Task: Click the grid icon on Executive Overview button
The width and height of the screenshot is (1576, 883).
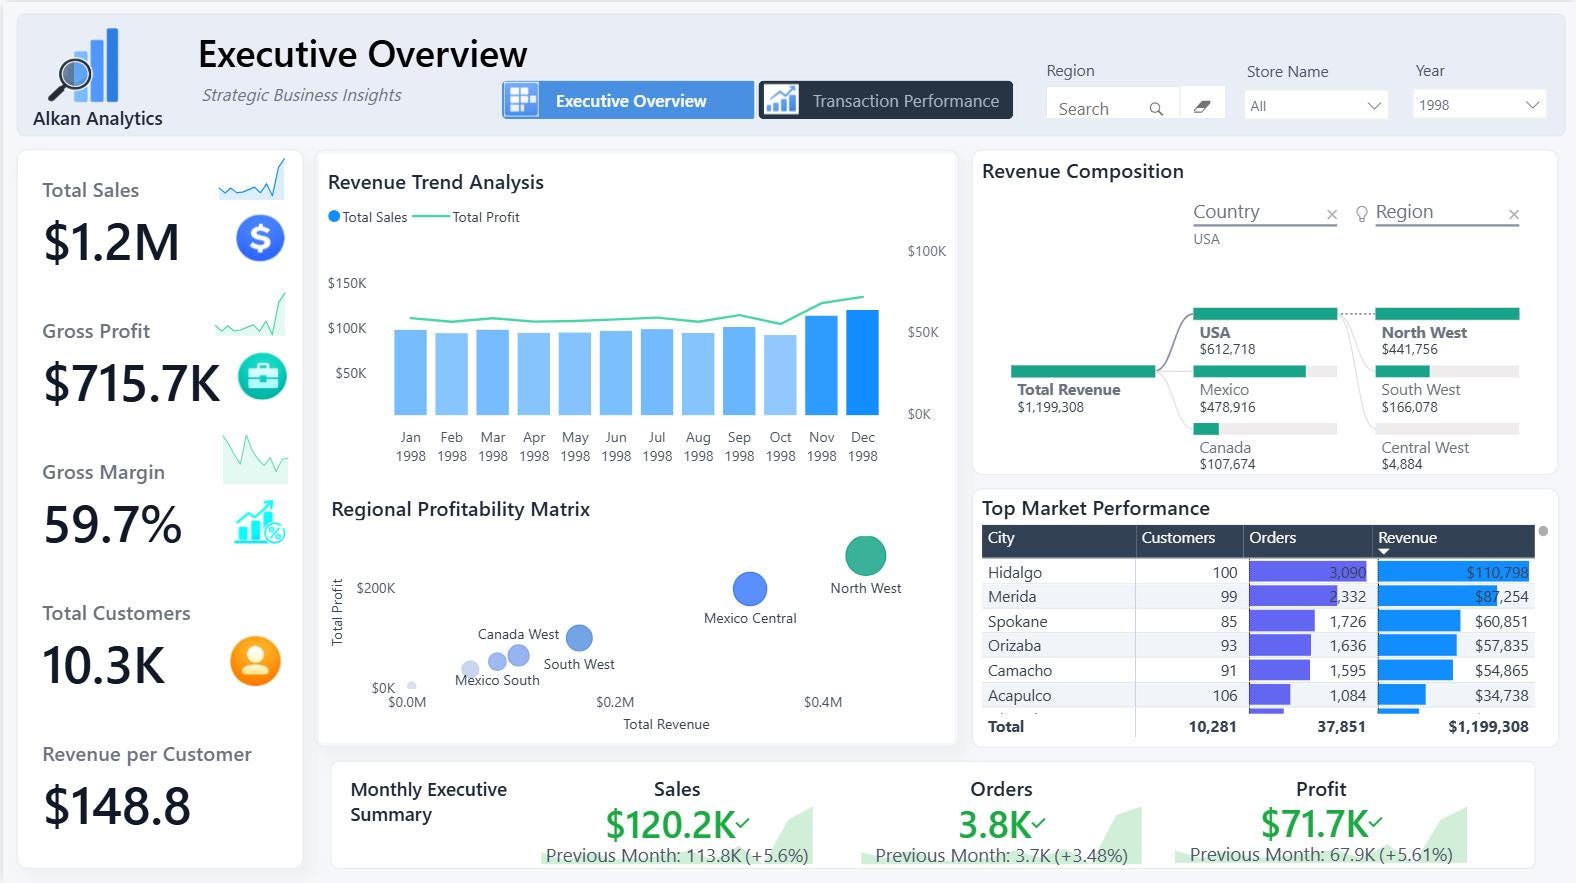Action: 522,100
